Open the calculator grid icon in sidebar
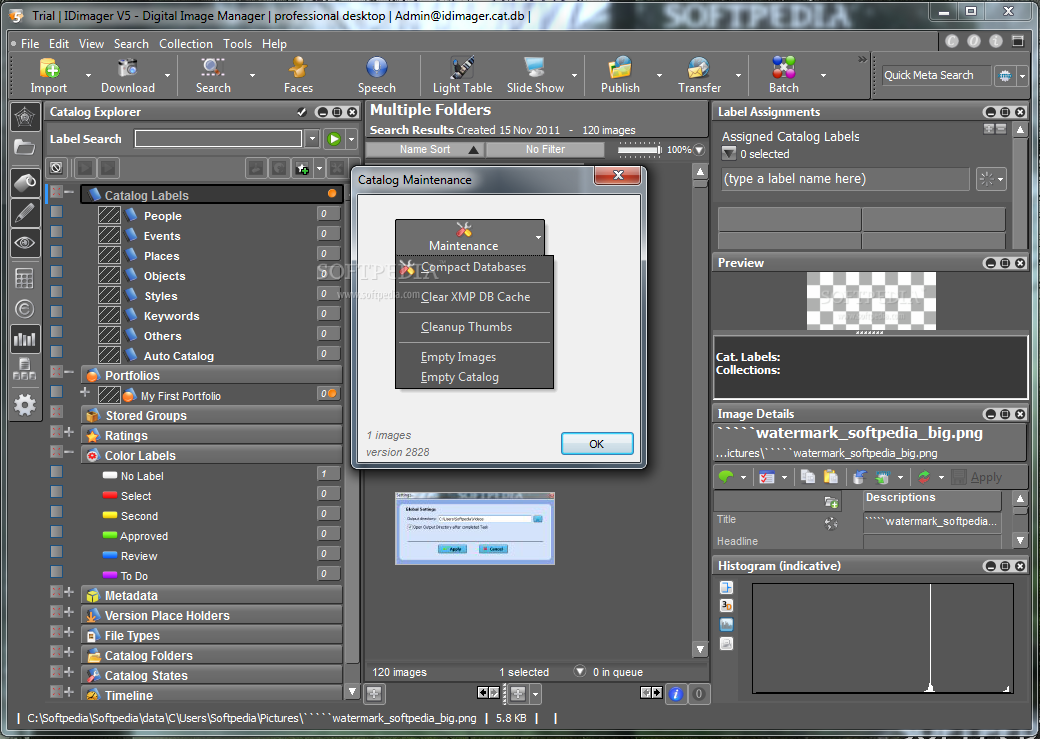This screenshot has width=1040, height=739. [x=25, y=278]
